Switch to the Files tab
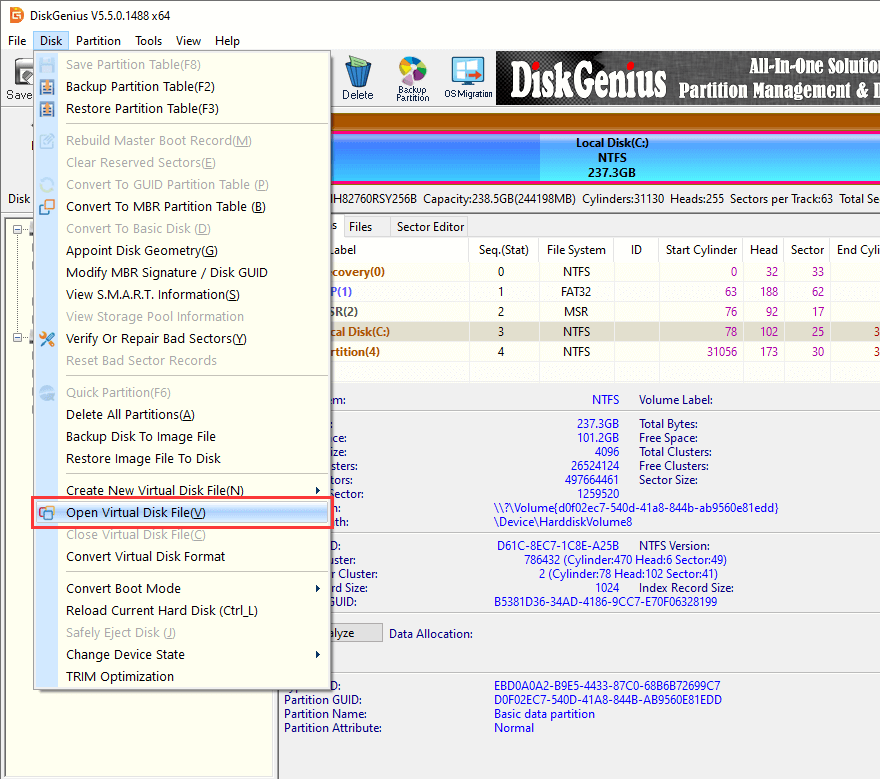The image size is (880, 779). click(361, 227)
